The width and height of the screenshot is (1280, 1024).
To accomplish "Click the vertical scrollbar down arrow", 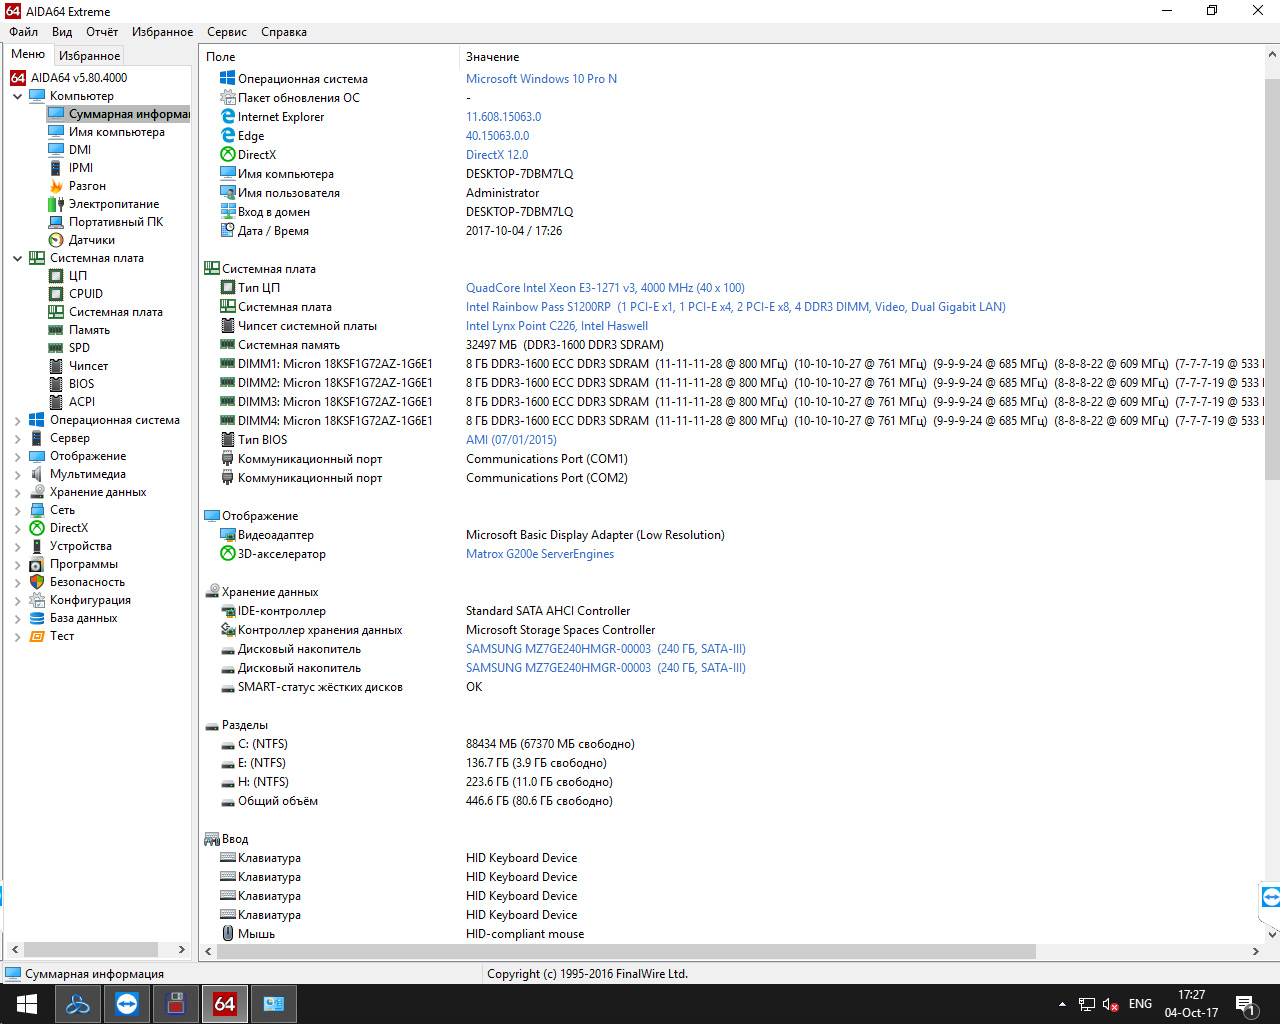I will coord(1272,934).
